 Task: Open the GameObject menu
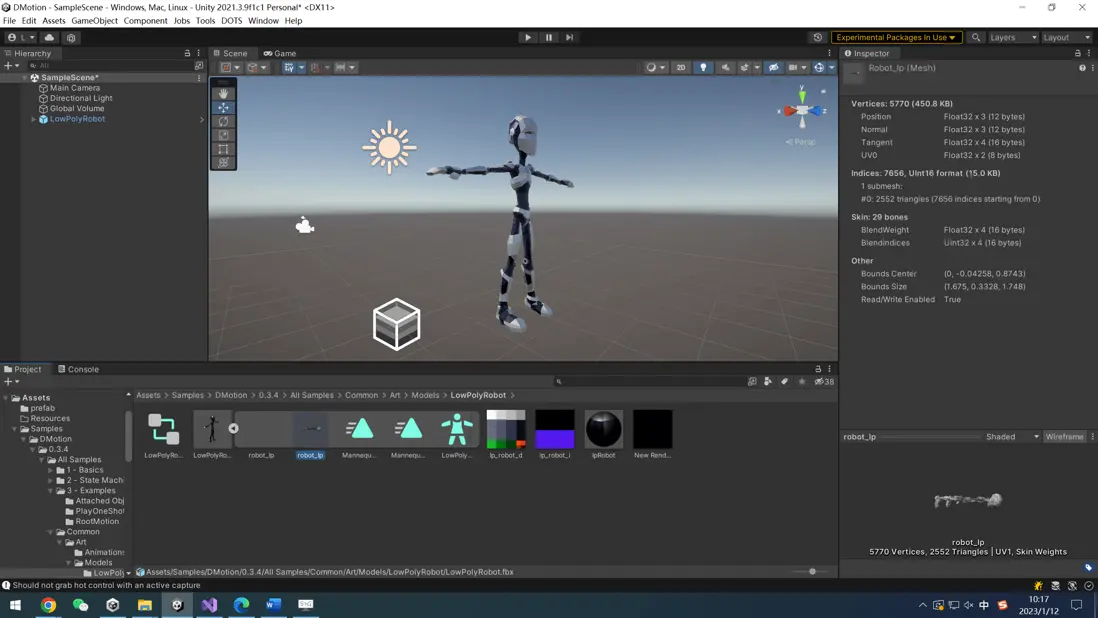[94, 20]
